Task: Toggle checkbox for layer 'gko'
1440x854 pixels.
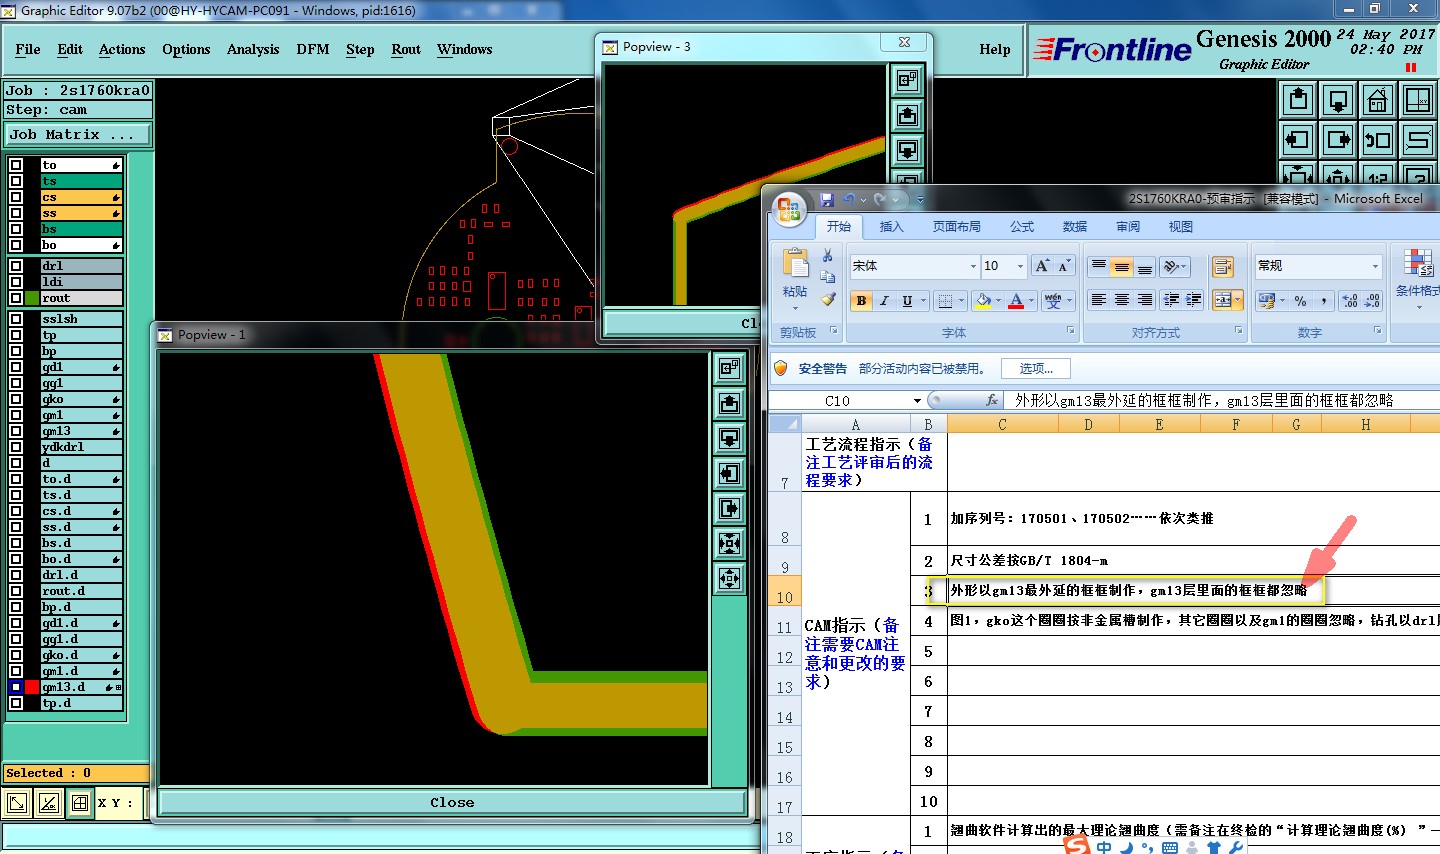Action: 16,399
